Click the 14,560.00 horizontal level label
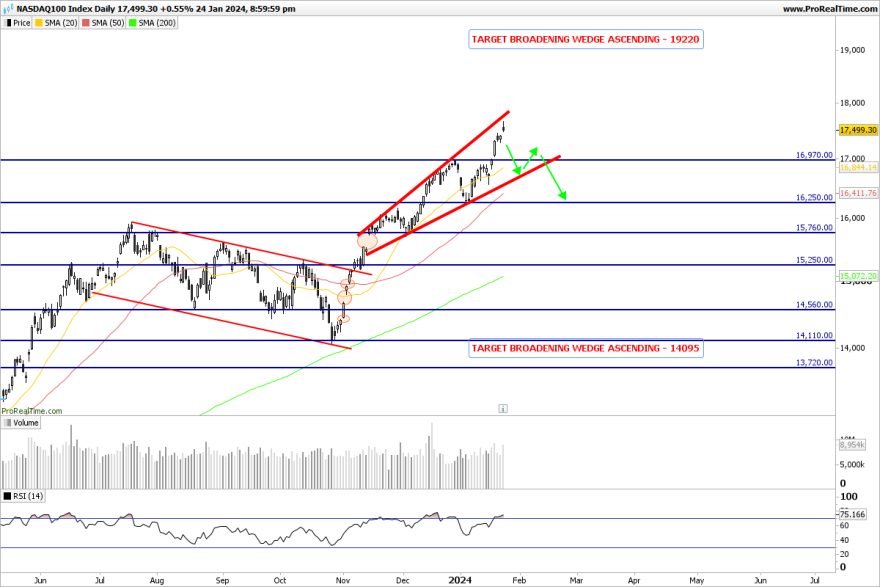Image resolution: width=880 pixels, height=587 pixels. click(x=814, y=305)
